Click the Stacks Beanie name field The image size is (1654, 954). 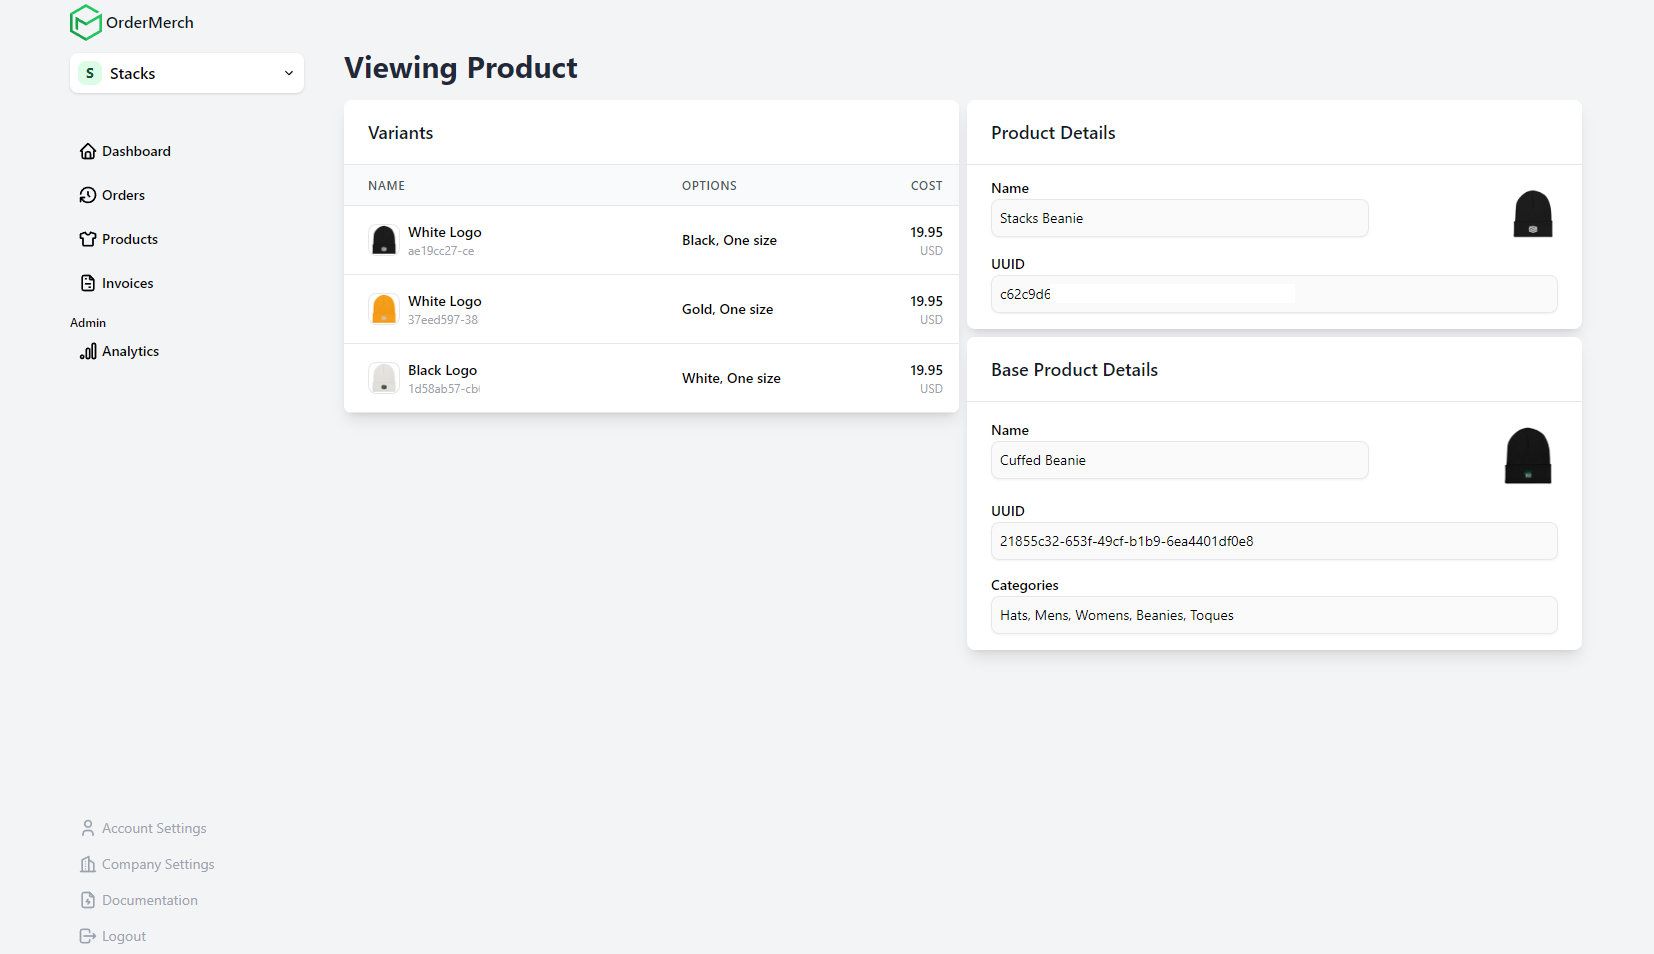(1178, 218)
